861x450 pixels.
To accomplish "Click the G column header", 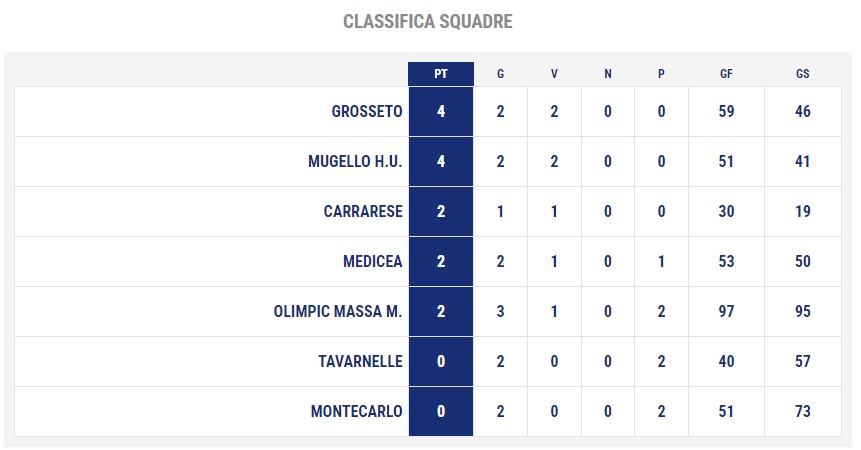I will [500, 74].
